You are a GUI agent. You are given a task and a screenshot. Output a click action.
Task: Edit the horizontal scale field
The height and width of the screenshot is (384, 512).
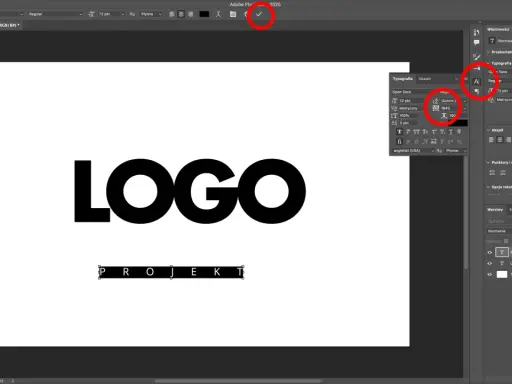(x=457, y=116)
